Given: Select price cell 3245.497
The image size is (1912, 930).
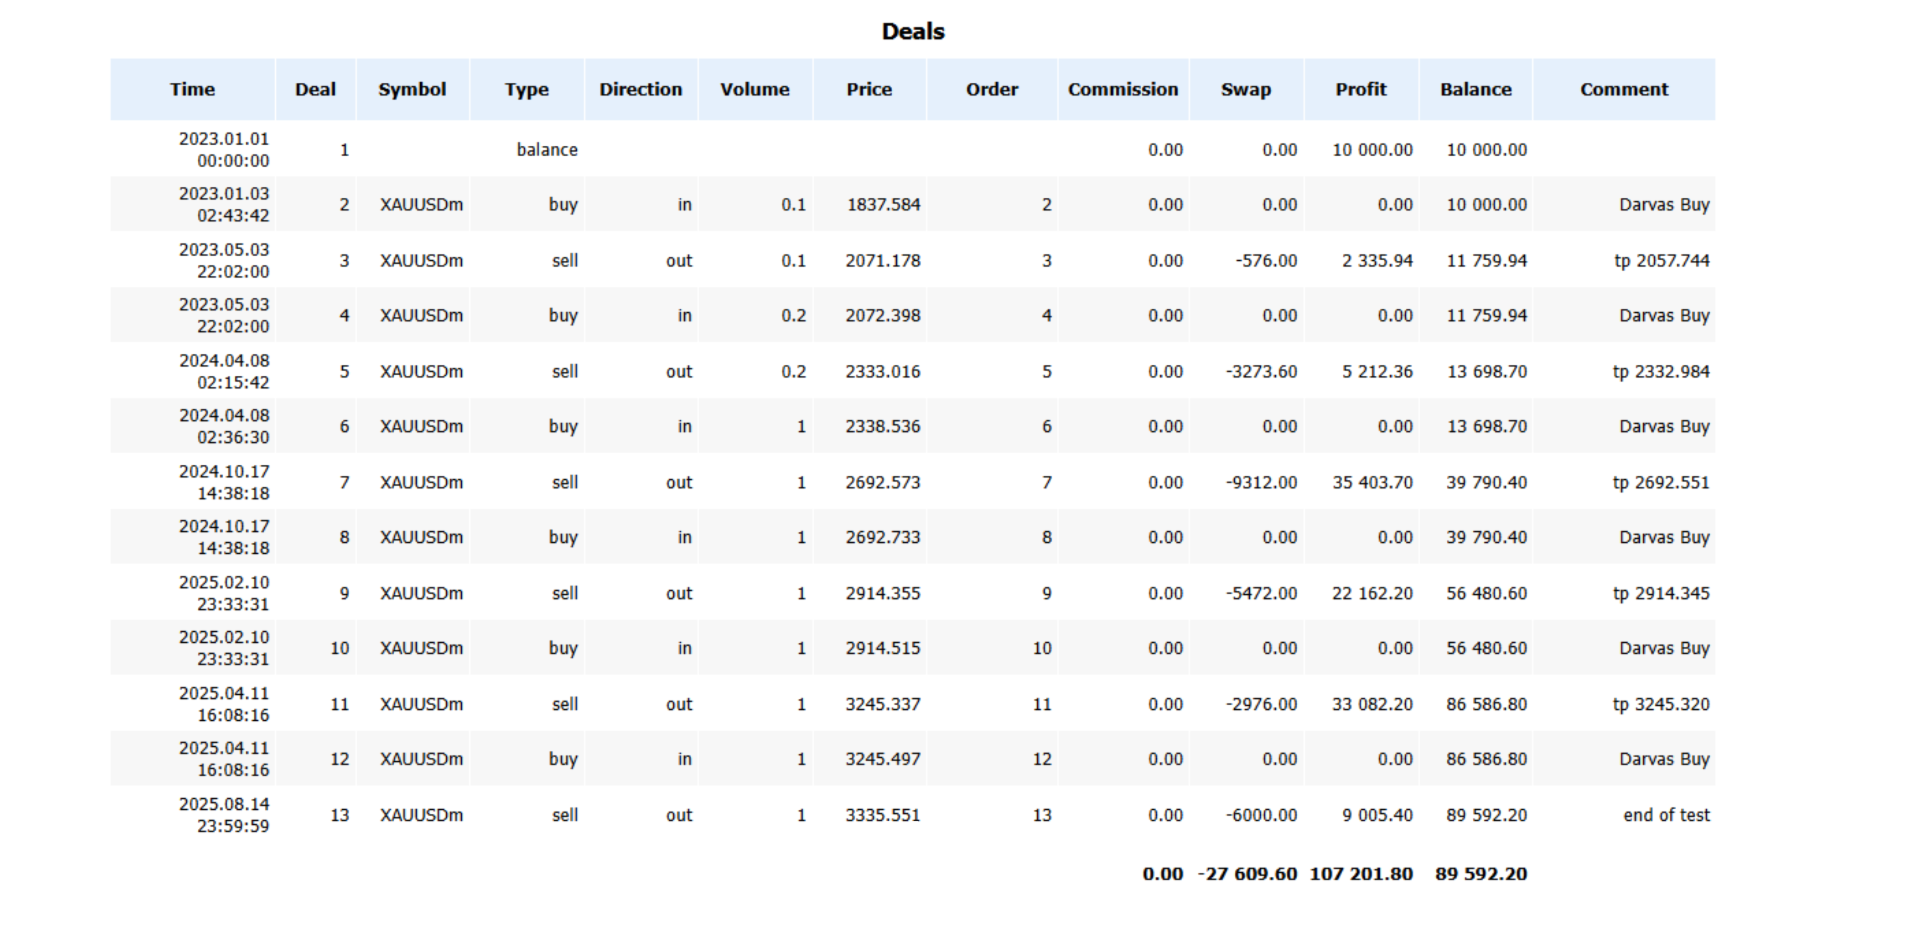Looking at the screenshot, I should pos(883,760).
